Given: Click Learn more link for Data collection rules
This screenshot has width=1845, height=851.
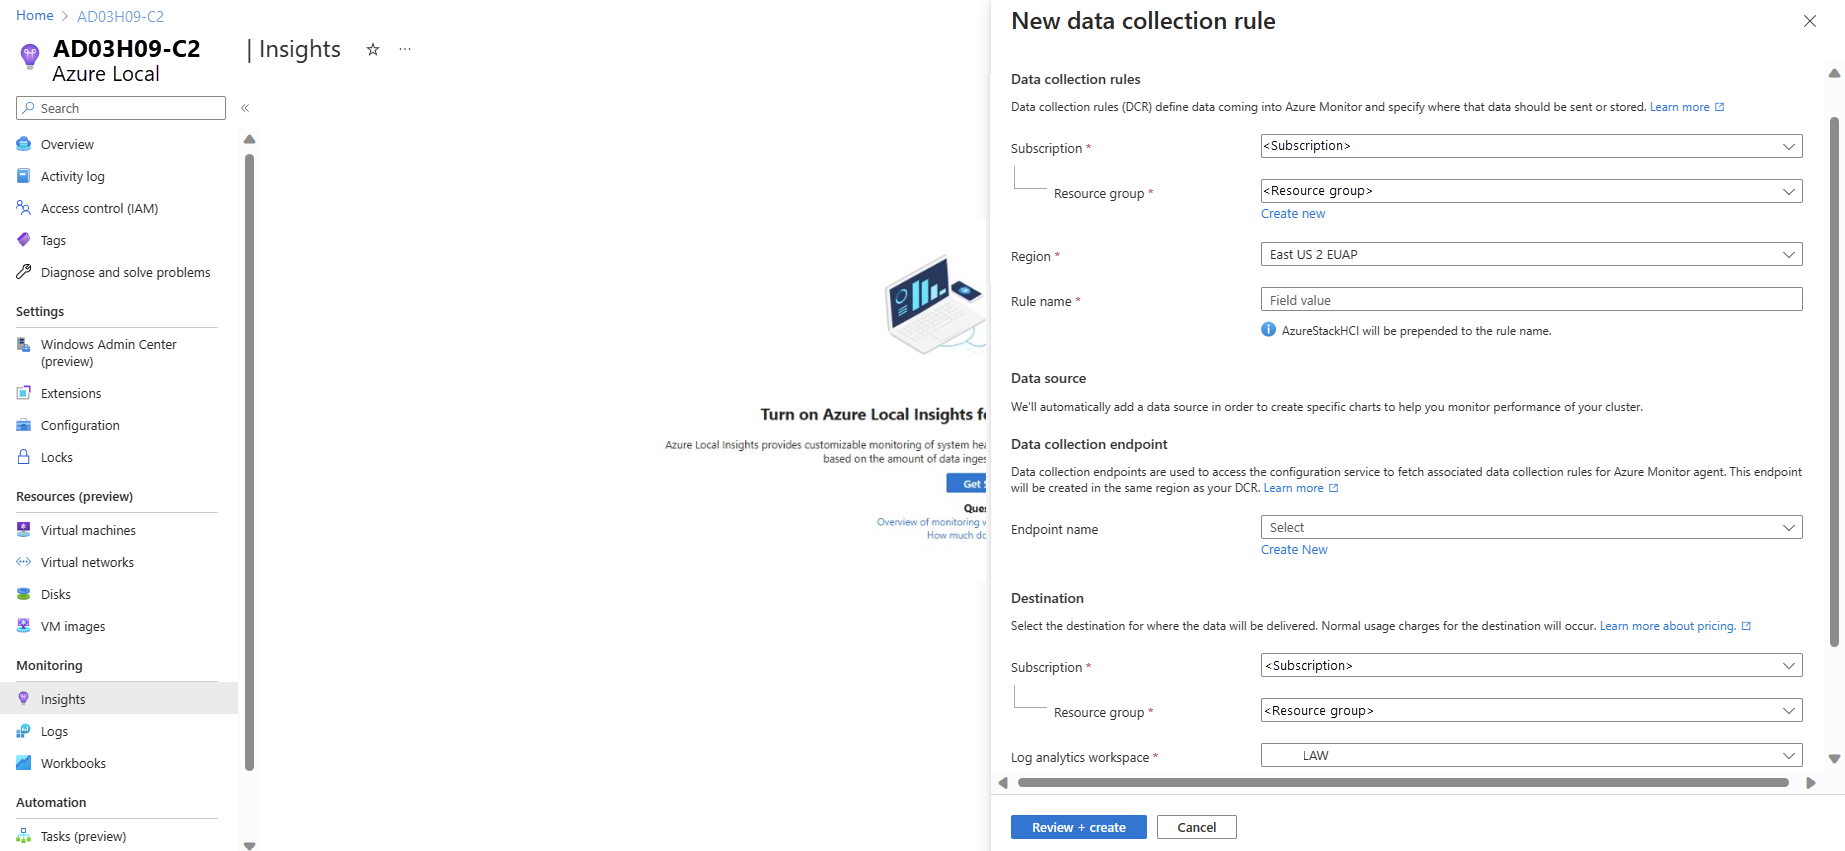Looking at the screenshot, I should [x=1687, y=107].
